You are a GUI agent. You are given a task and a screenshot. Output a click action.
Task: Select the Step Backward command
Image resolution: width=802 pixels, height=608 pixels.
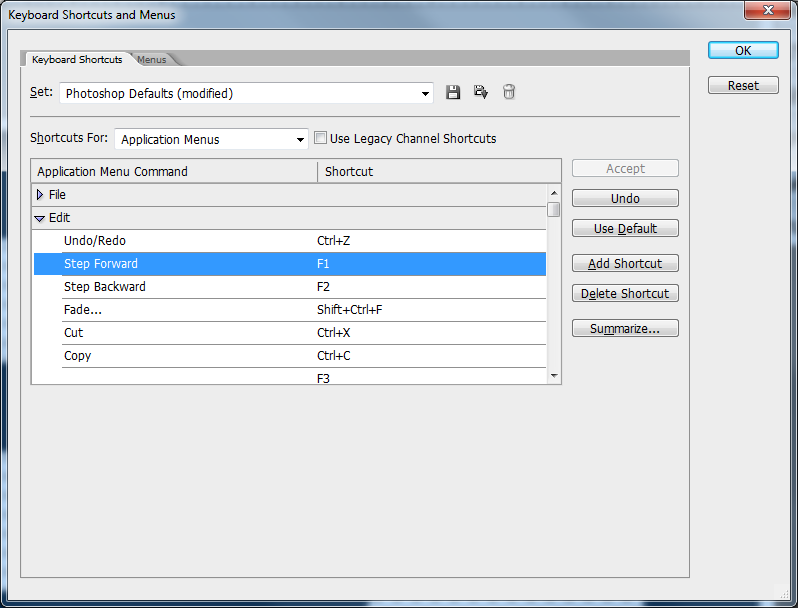click(x=289, y=287)
